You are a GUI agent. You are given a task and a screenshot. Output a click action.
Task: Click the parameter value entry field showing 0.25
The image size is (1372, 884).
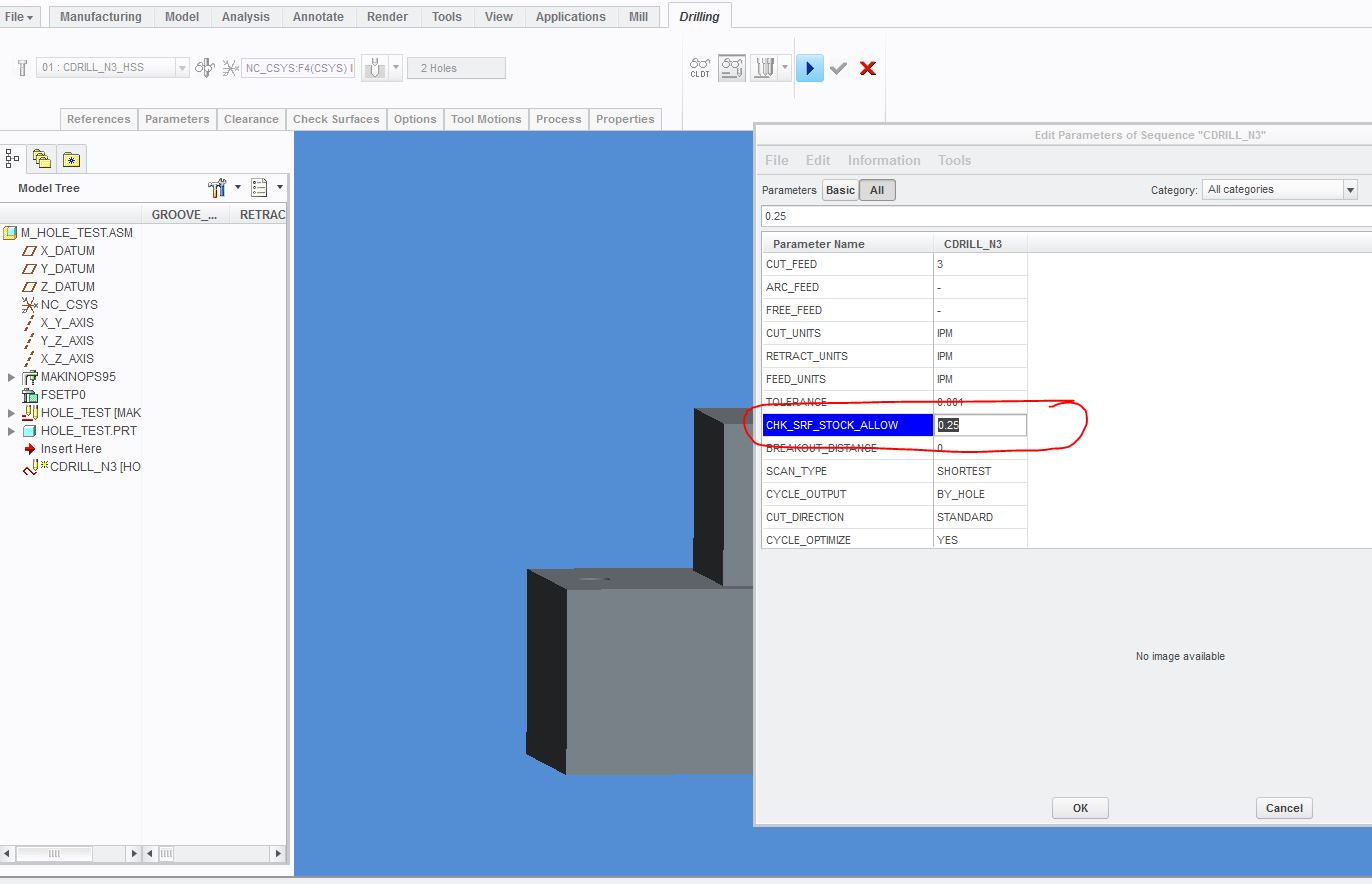(x=1066, y=216)
